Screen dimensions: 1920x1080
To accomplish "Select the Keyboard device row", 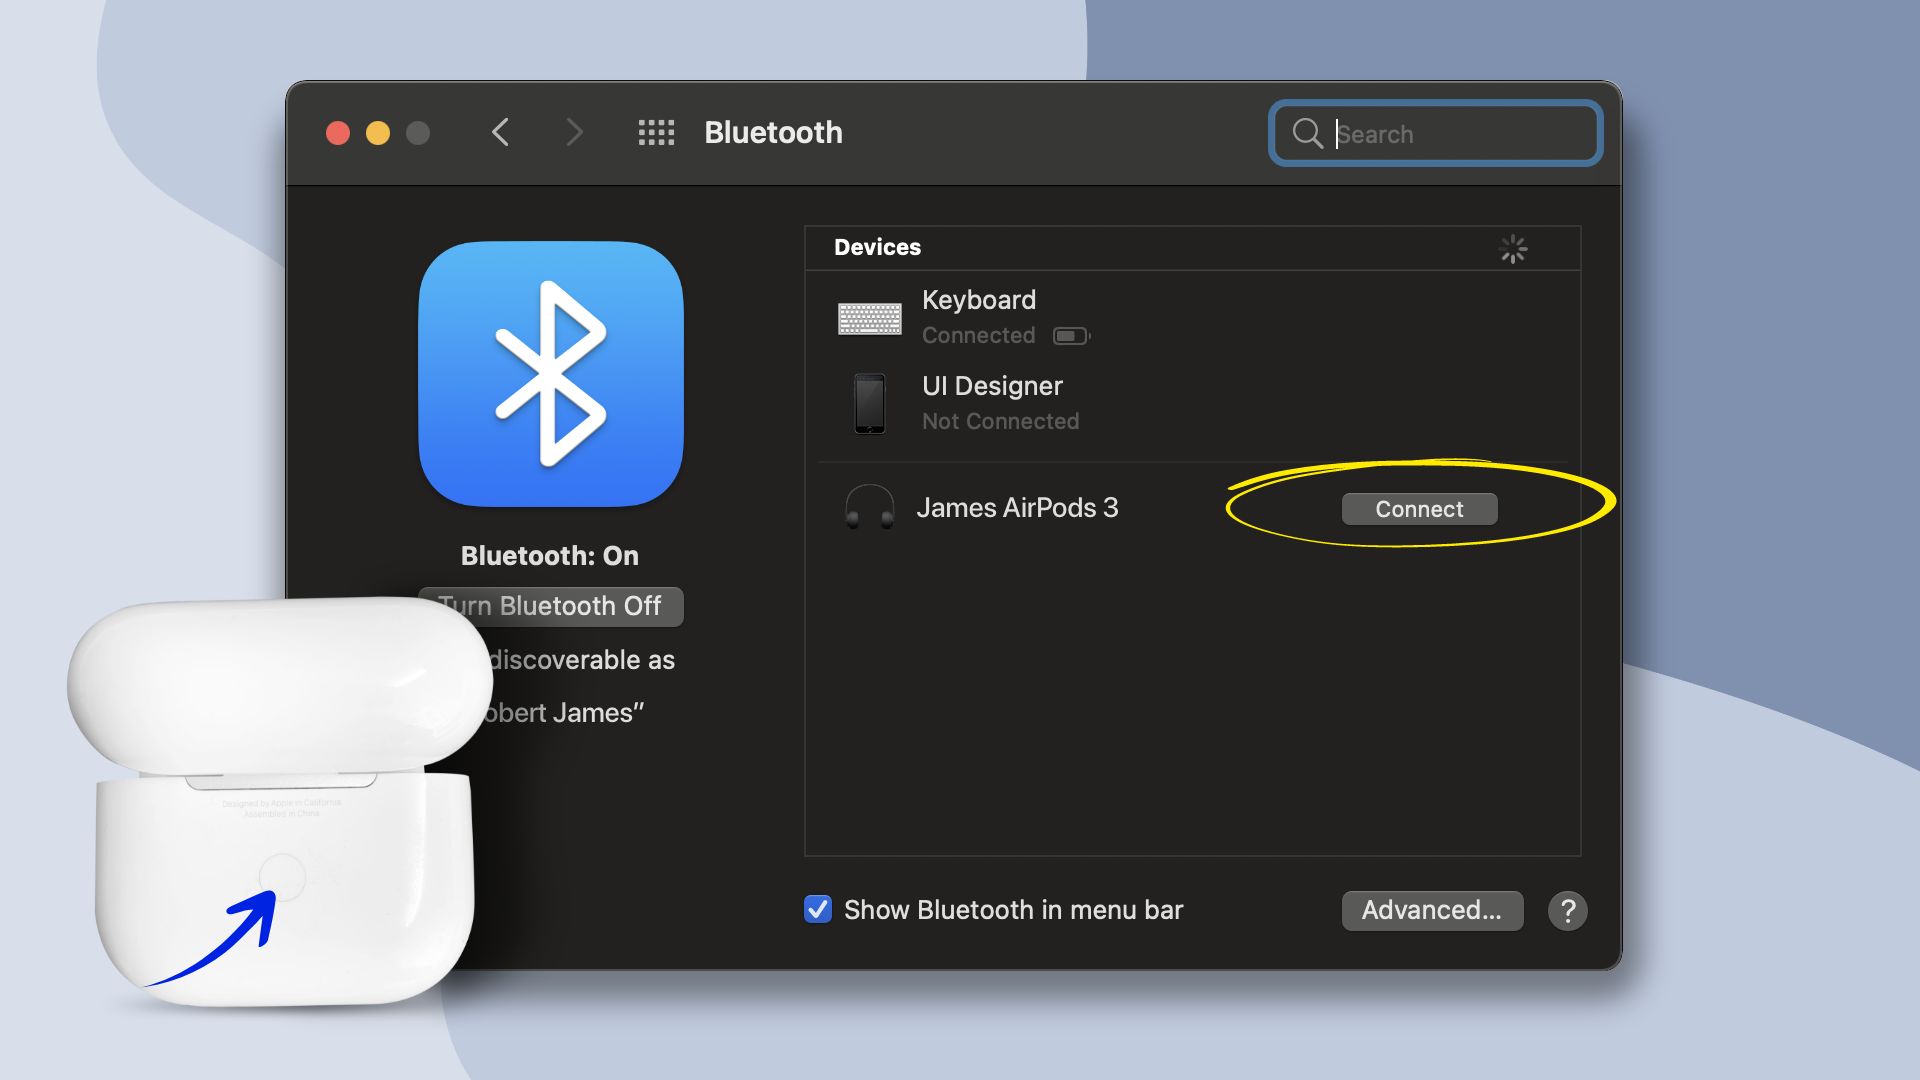I will [x=1192, y=317].
